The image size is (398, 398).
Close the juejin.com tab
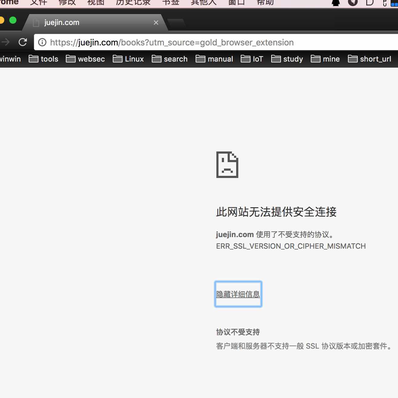coord(156,23)
